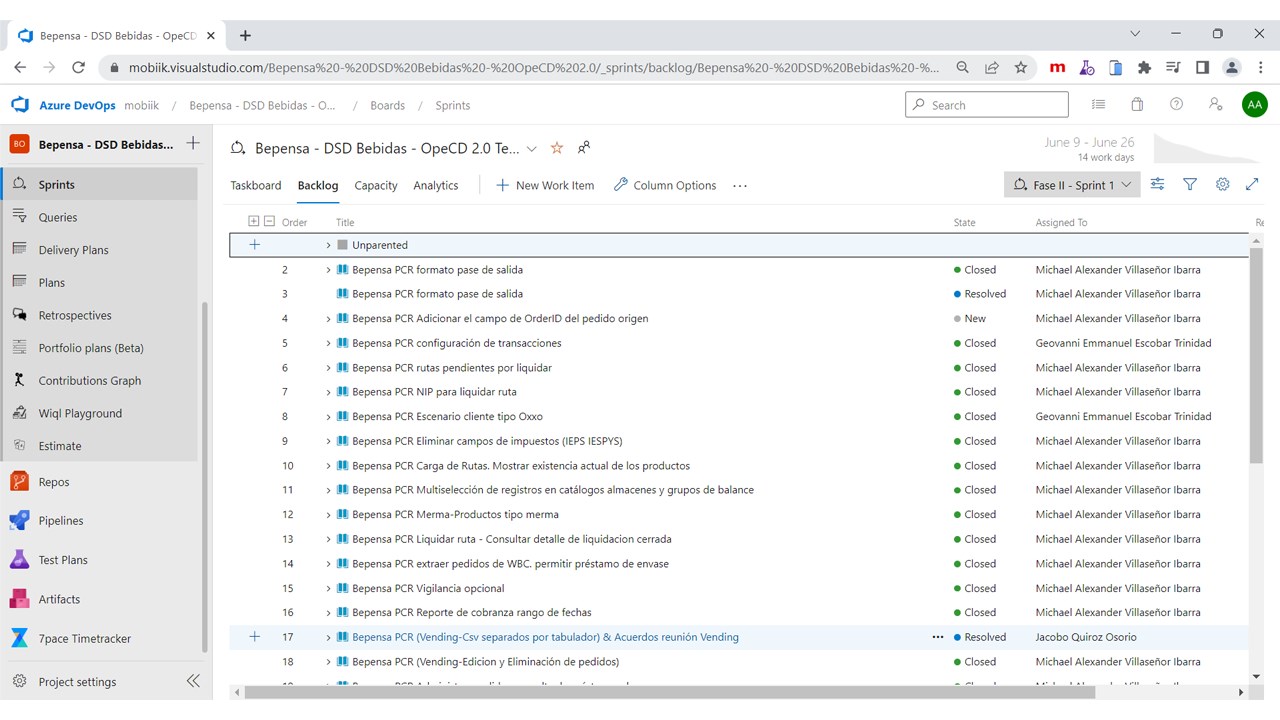Collapse the left navigation sidebar
1280x720 pixels.
(193, 681)
